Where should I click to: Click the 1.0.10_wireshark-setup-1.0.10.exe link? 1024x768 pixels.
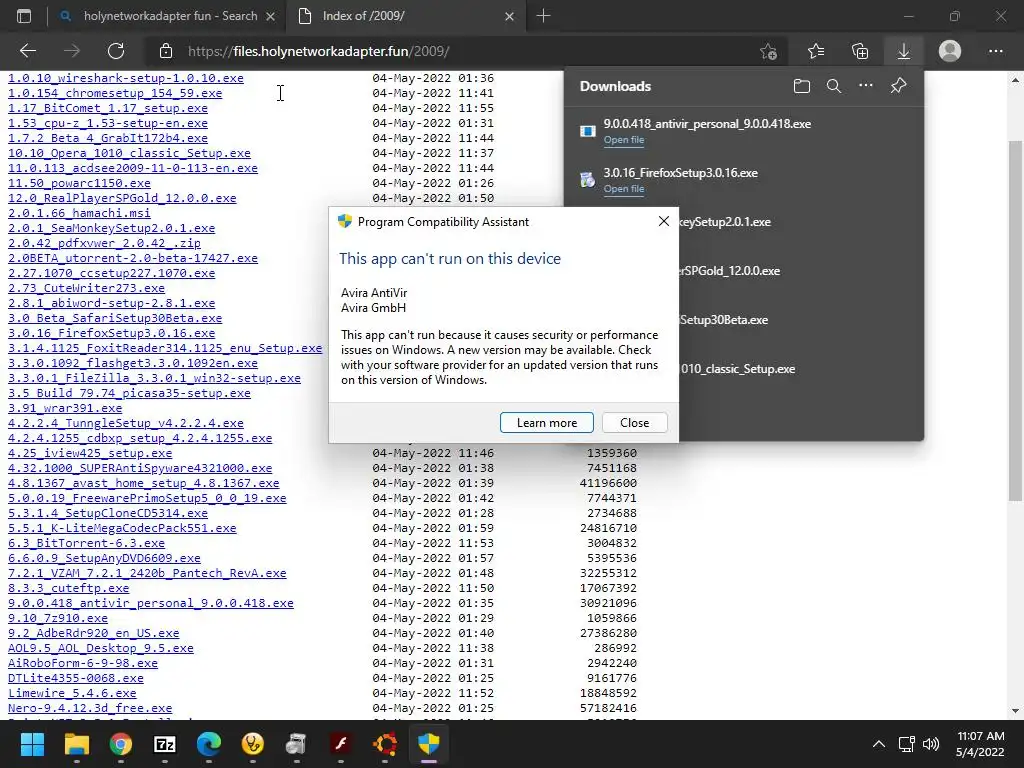[x=125, y=78]
